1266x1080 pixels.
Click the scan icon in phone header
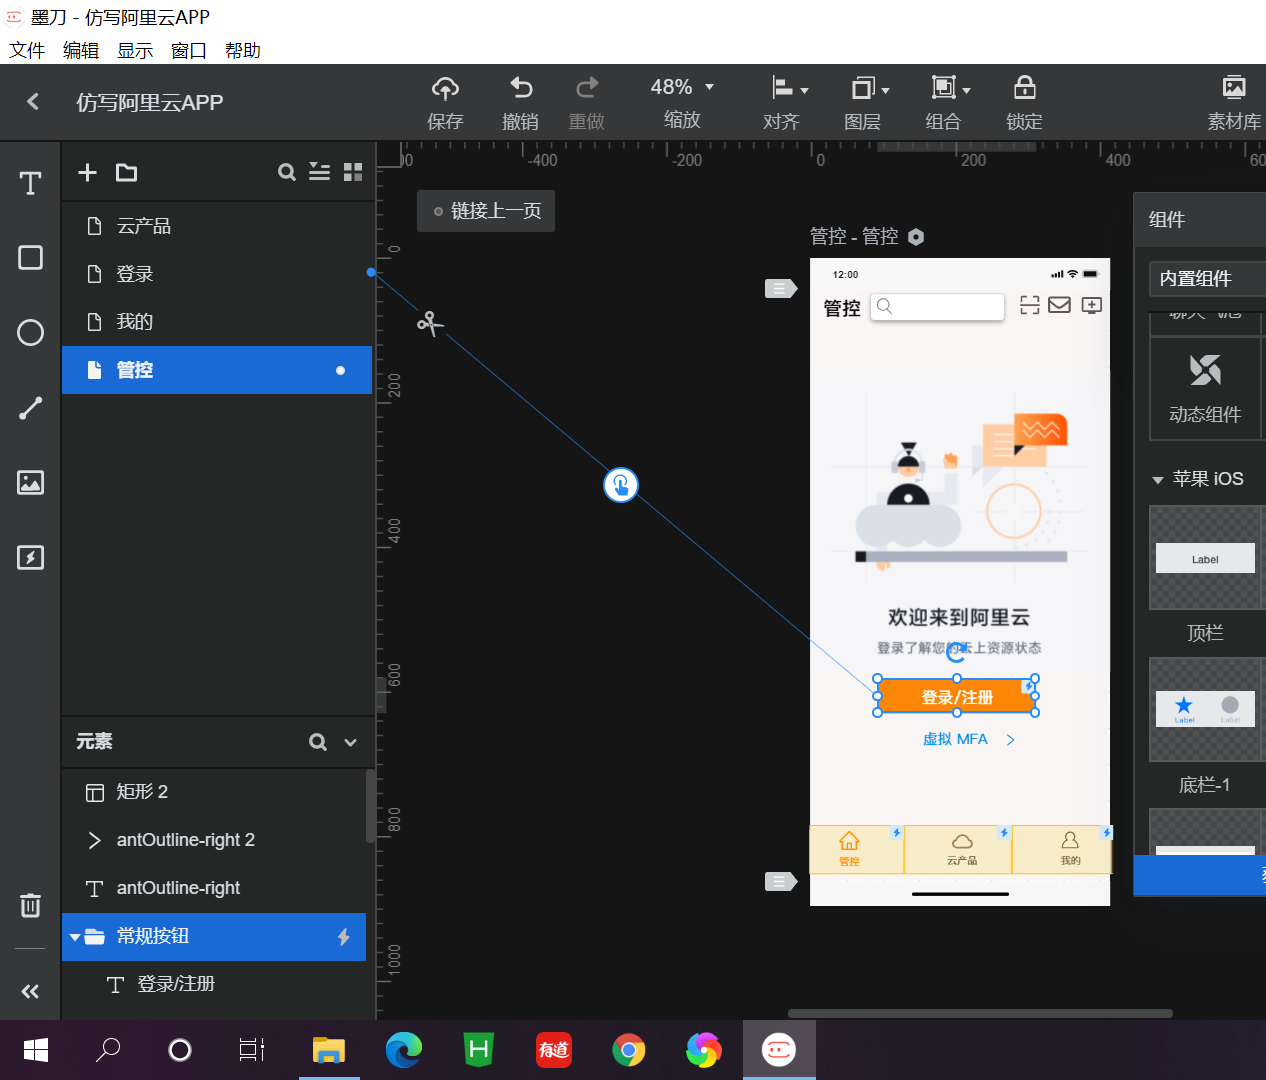pyautogui.click(x=1029, y=305)
